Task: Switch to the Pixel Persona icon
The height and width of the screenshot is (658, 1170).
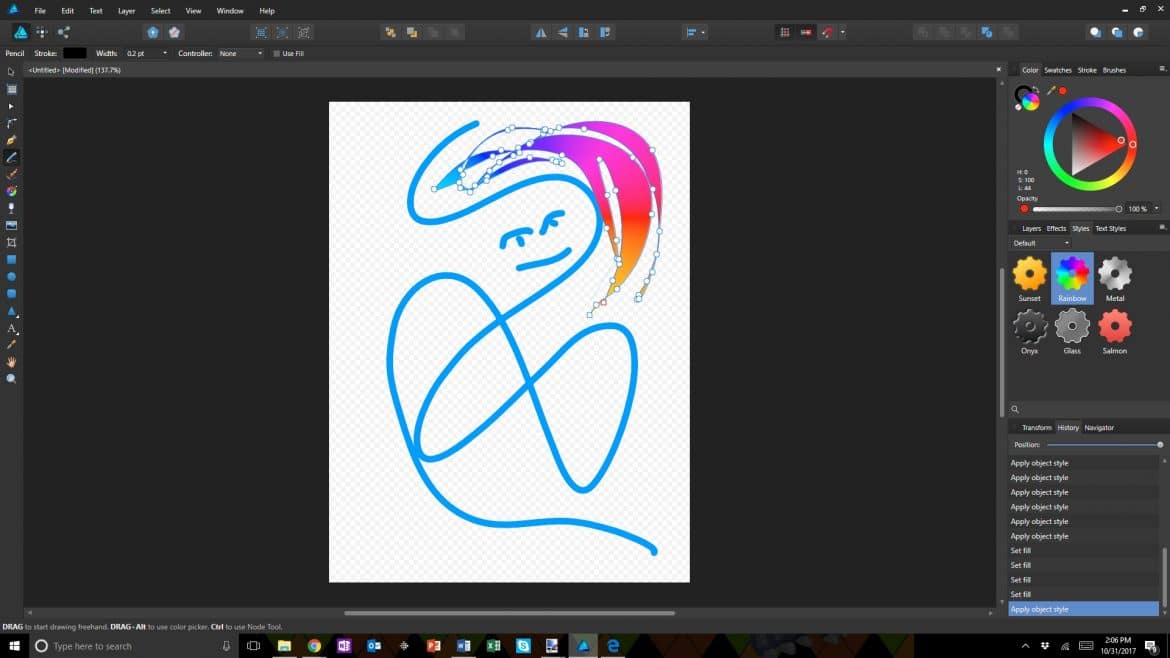Action: coord(41,32)
